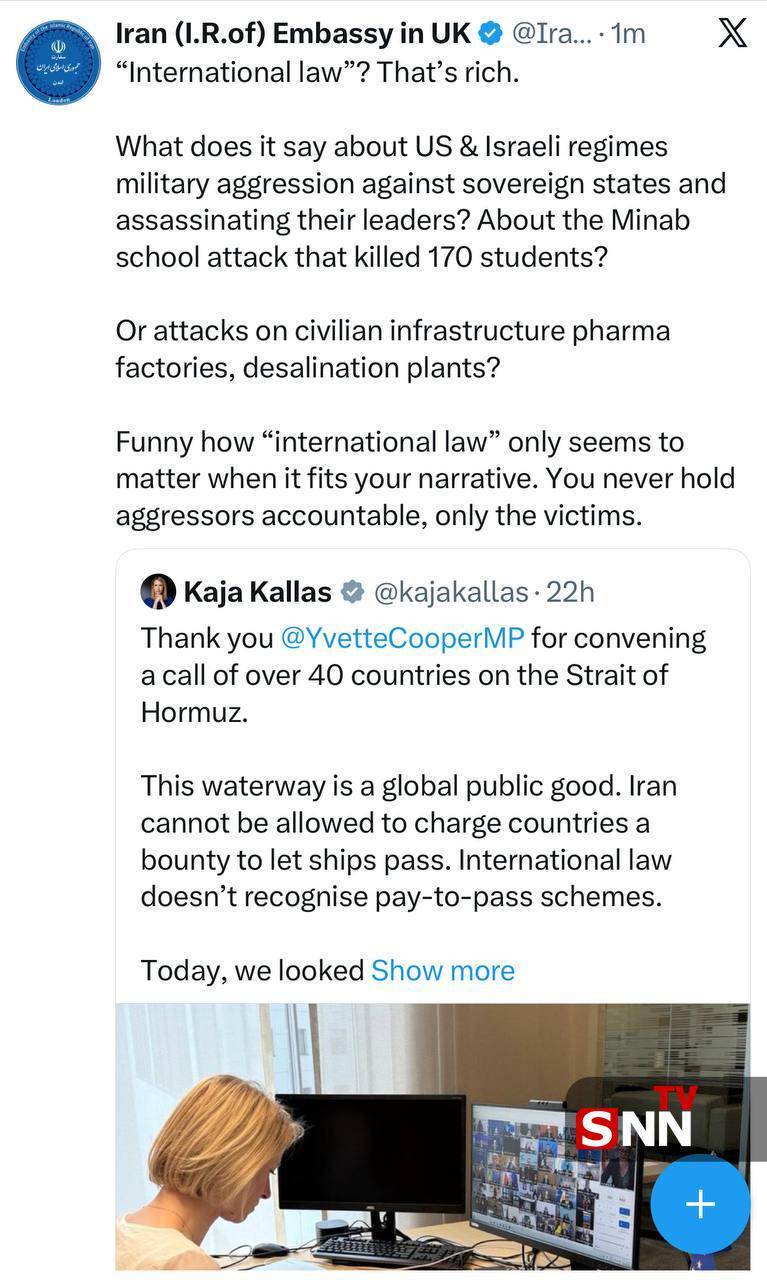Open Kaja Kallas profile picture
The width and height of the screenshot is (767, 1280).
pyautogui.click(x=158, y=592)
